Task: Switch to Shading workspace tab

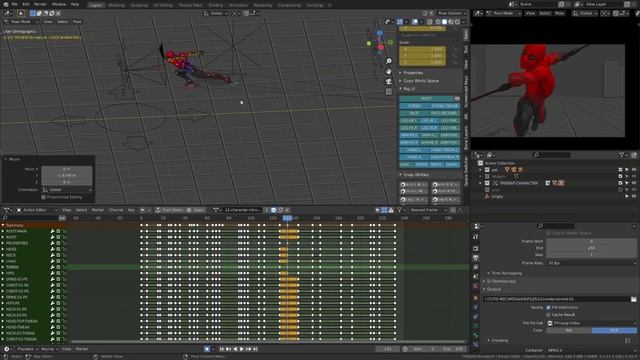Action: point(215,5)
